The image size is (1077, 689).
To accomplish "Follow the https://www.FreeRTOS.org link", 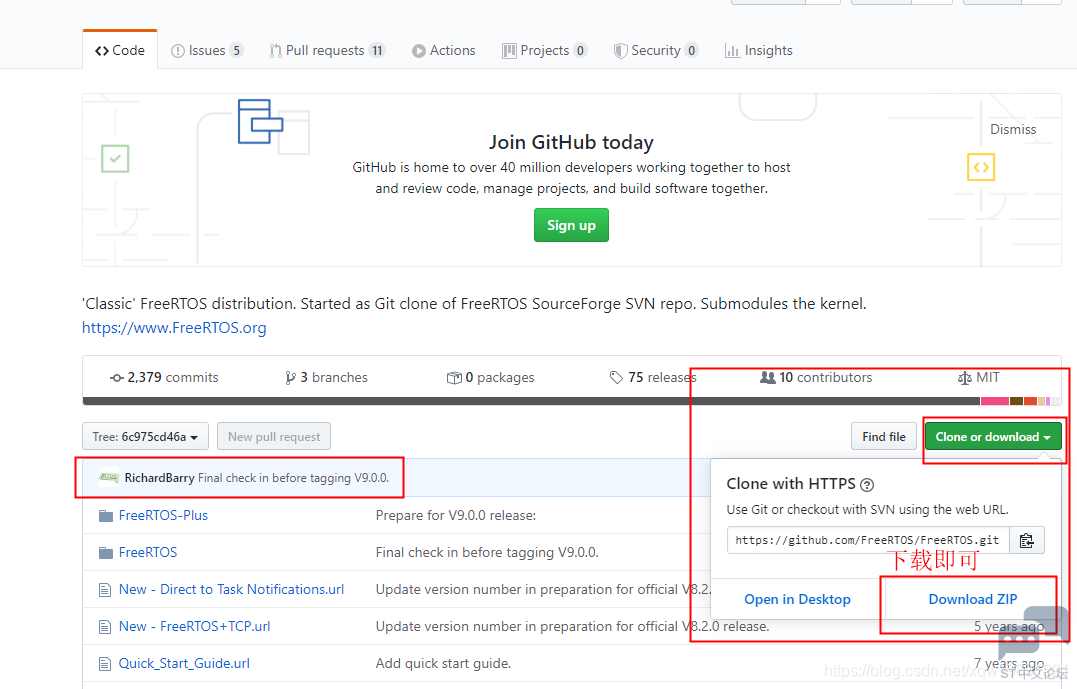I will (x=174, y=328).
